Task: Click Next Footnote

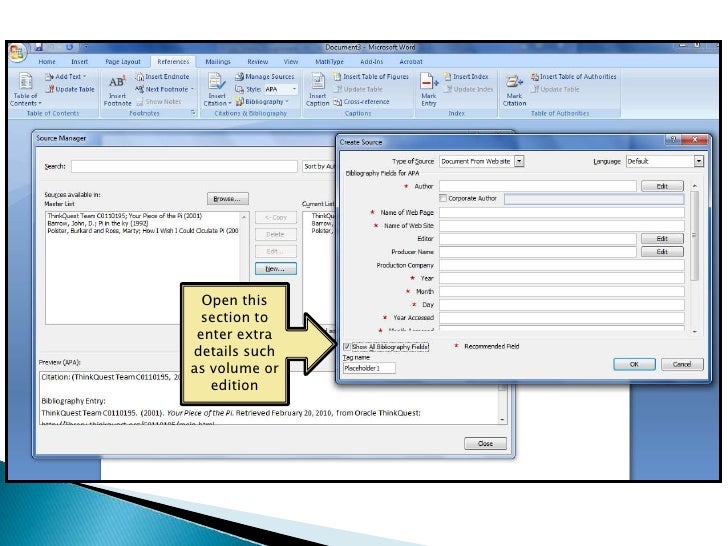Action: tap(162, 89)
